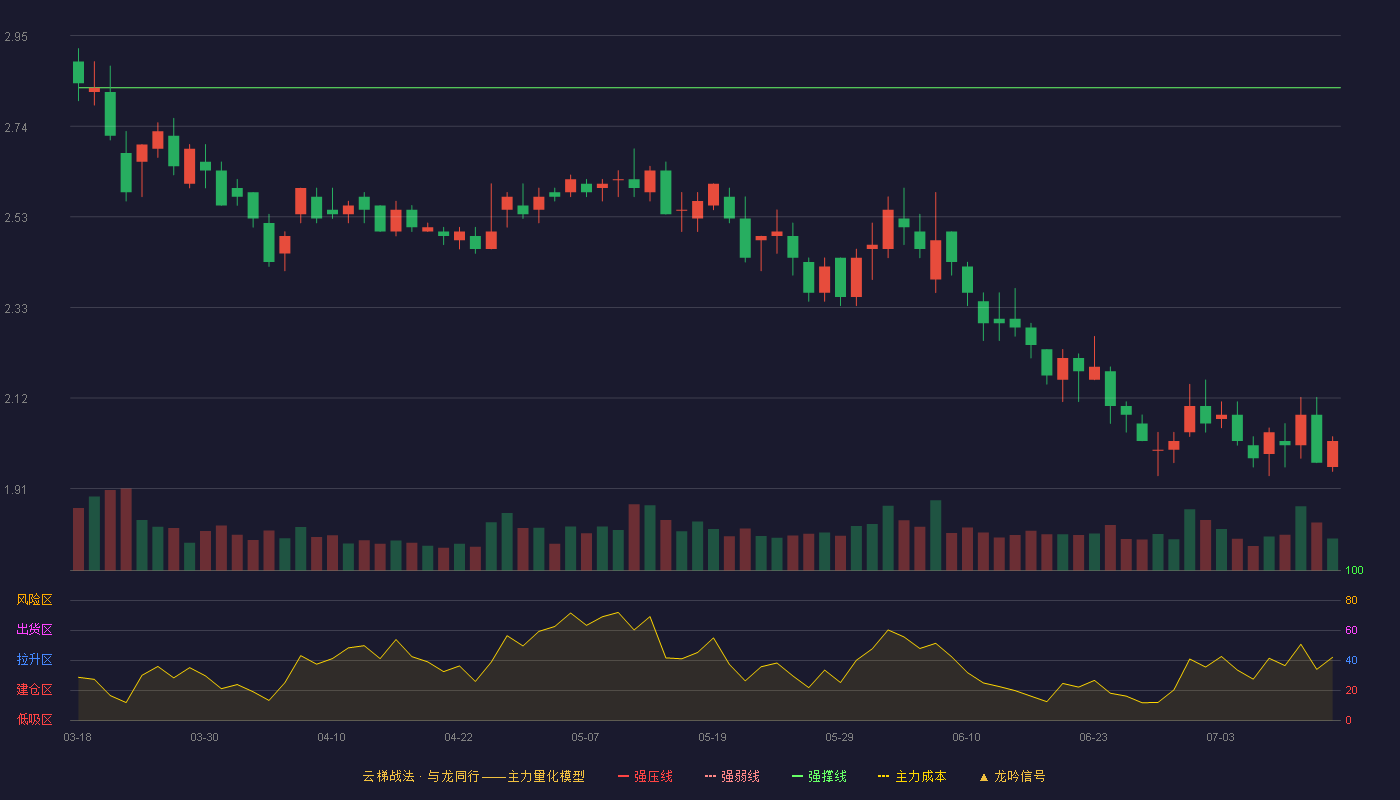Screen dimensions: 1400x800
Task: Click the 03-18 date label
Action: coord(78,737)
